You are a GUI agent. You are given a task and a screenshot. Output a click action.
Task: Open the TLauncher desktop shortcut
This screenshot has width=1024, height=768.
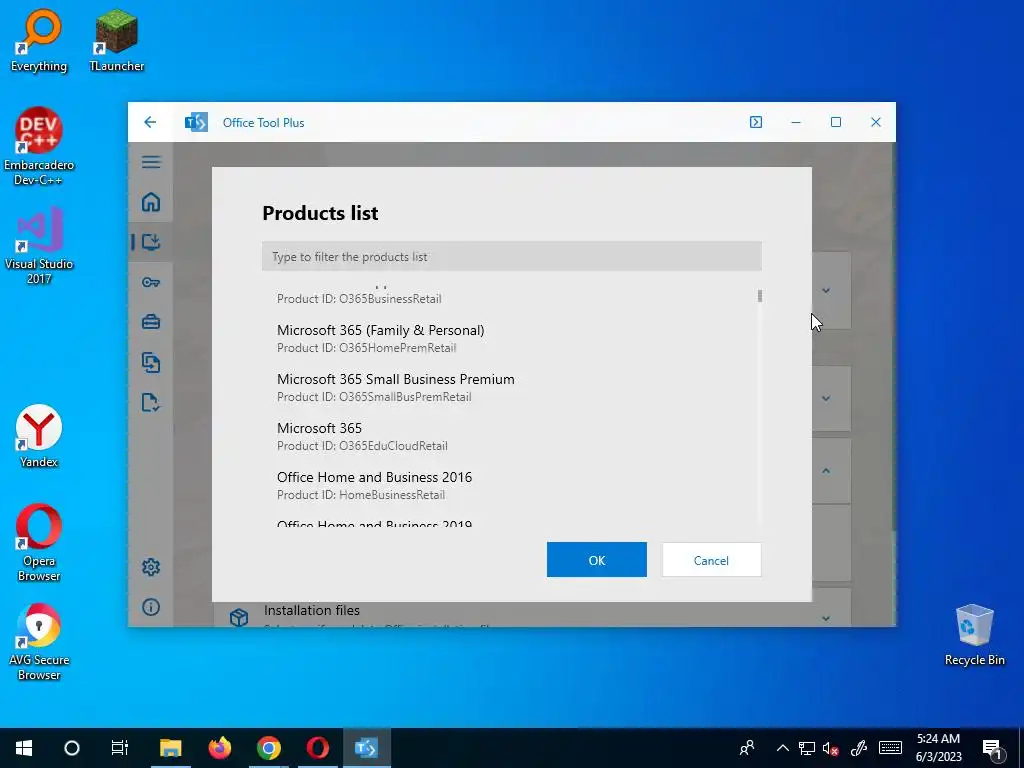116,41
